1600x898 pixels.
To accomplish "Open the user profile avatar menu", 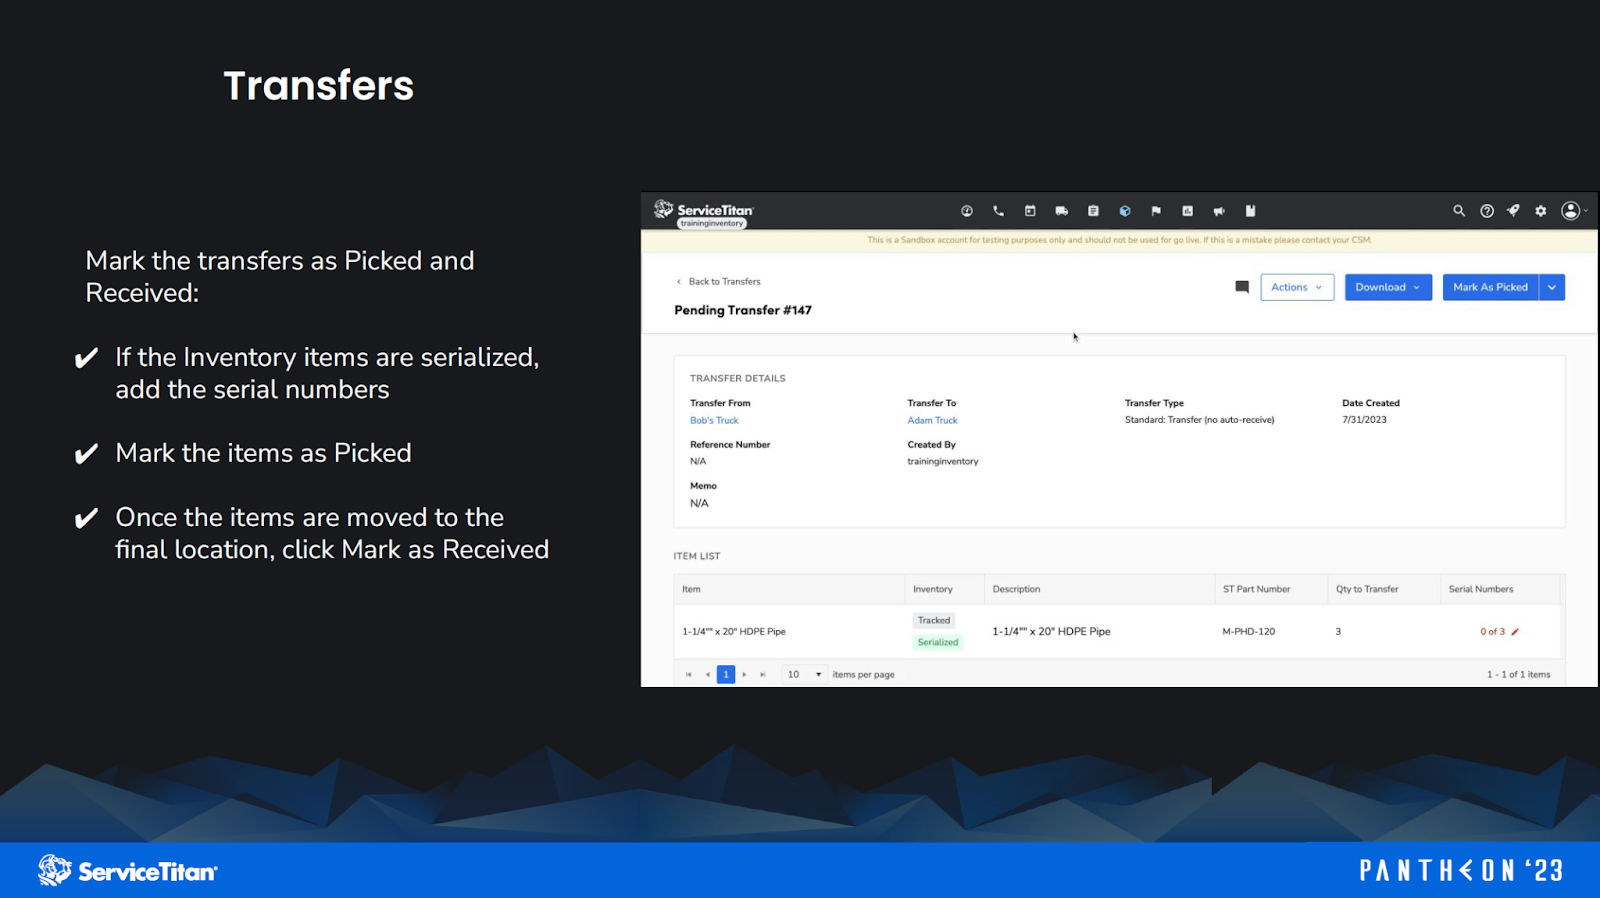I will coord(1573,211).
